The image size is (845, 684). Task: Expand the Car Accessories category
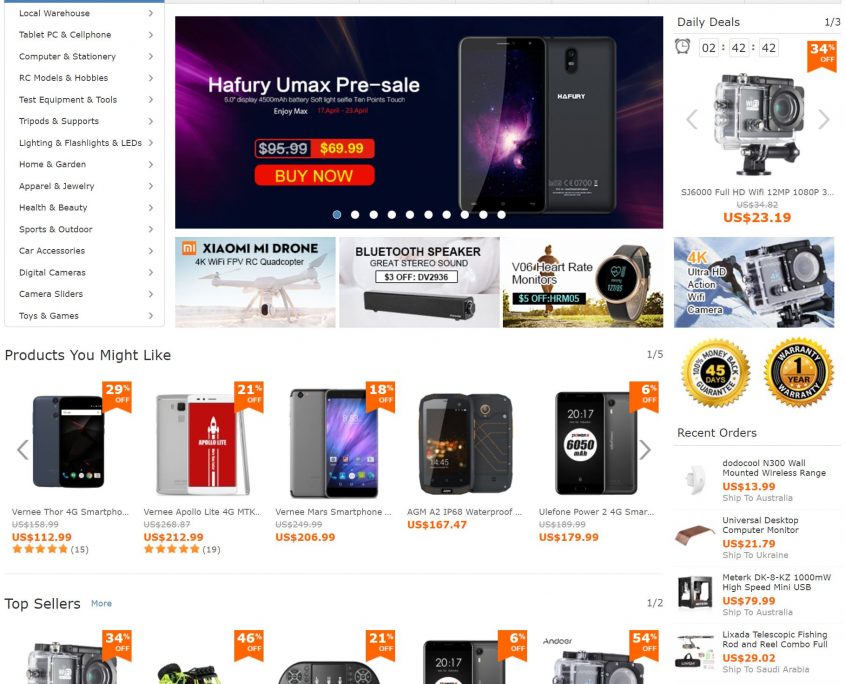tap(55, 251)
